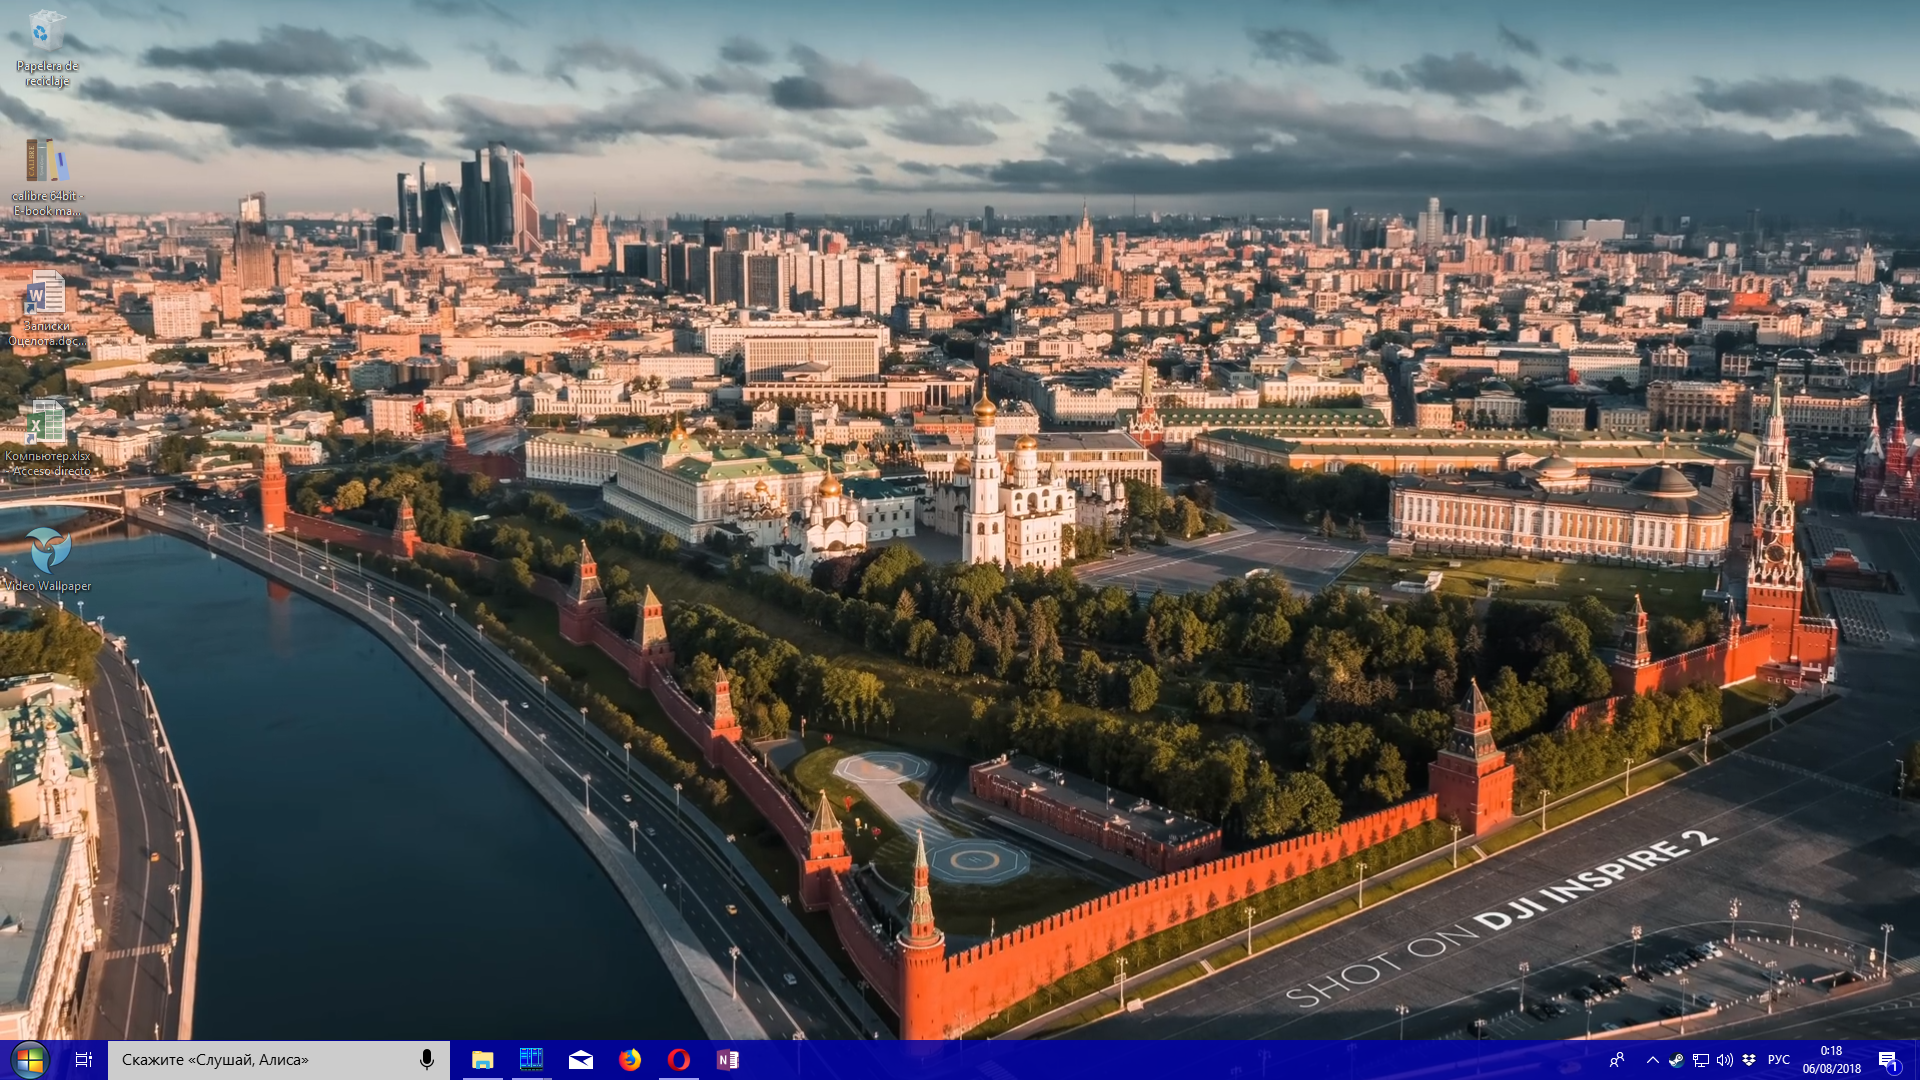Screen dimensions: 1920x1080
Task: Open the volume control icon
Action: (1724, 1060)
